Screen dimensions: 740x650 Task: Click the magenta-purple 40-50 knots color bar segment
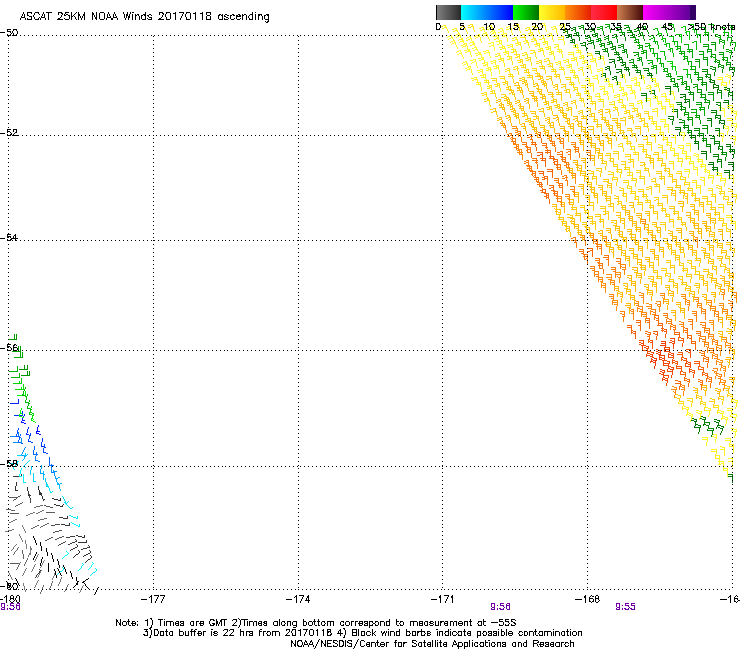[x=669, y=12]
